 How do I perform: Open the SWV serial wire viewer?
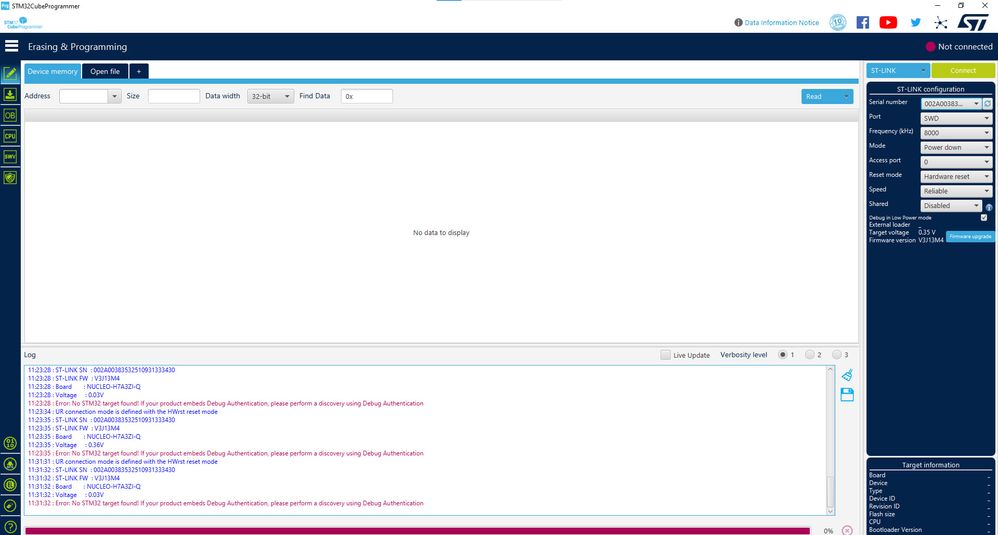[x=10, y=157]
